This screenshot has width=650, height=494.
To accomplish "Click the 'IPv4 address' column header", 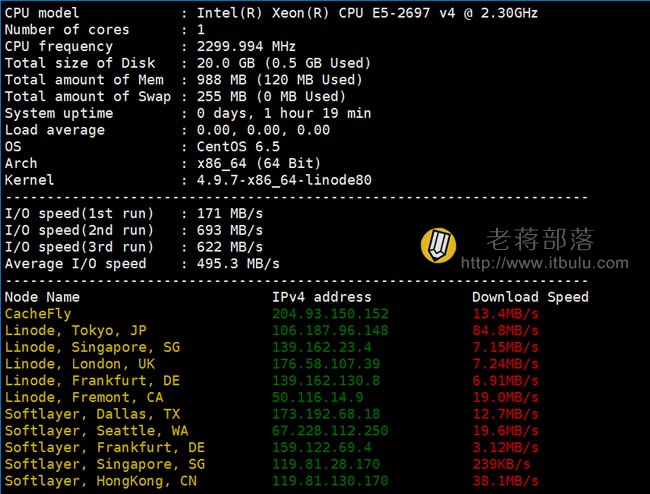I will point(322,297).
